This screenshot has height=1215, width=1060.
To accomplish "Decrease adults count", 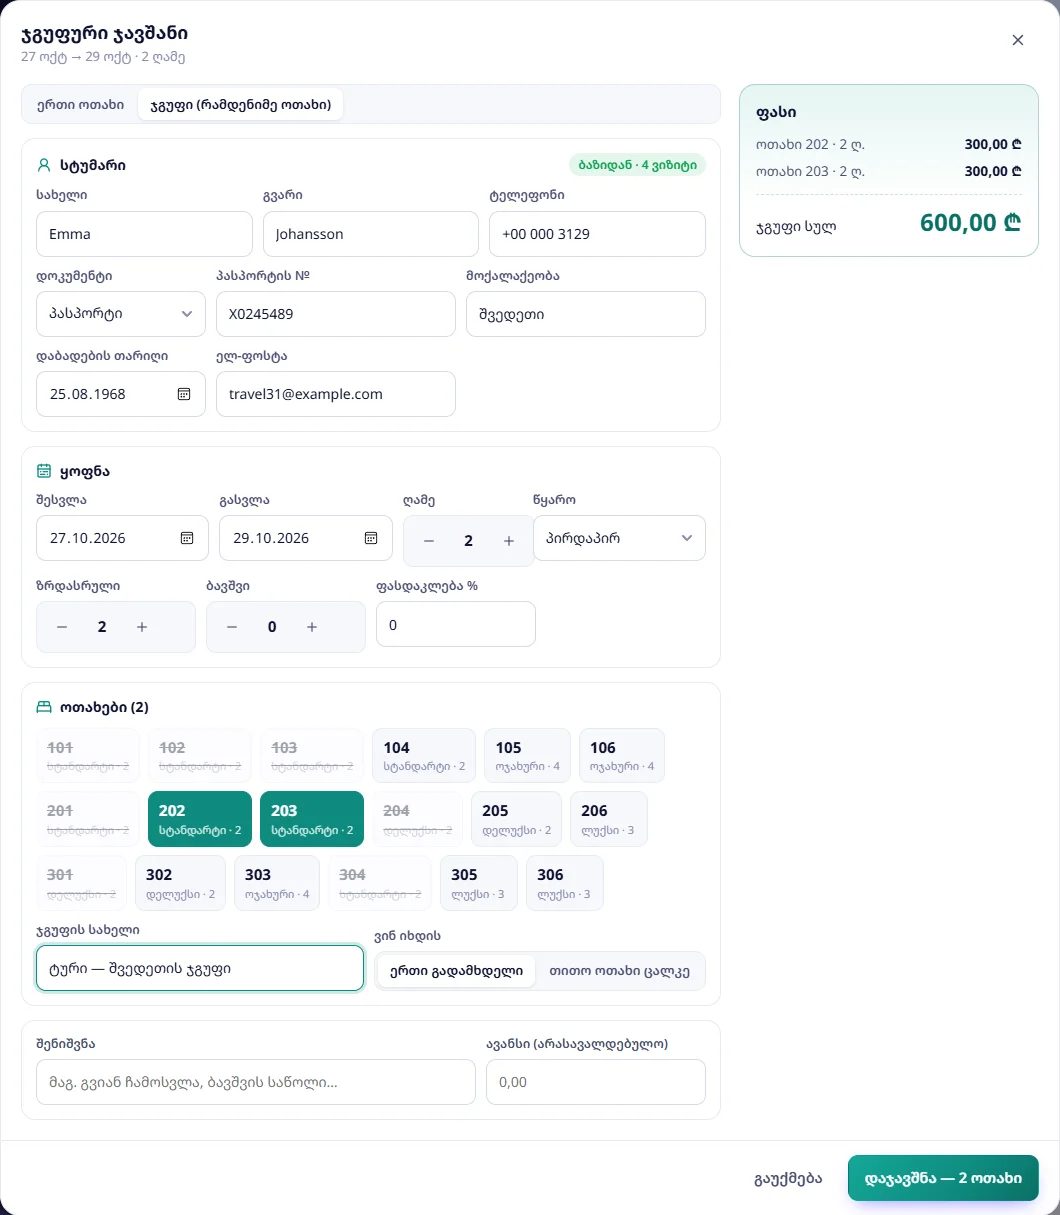I will 62,627.
